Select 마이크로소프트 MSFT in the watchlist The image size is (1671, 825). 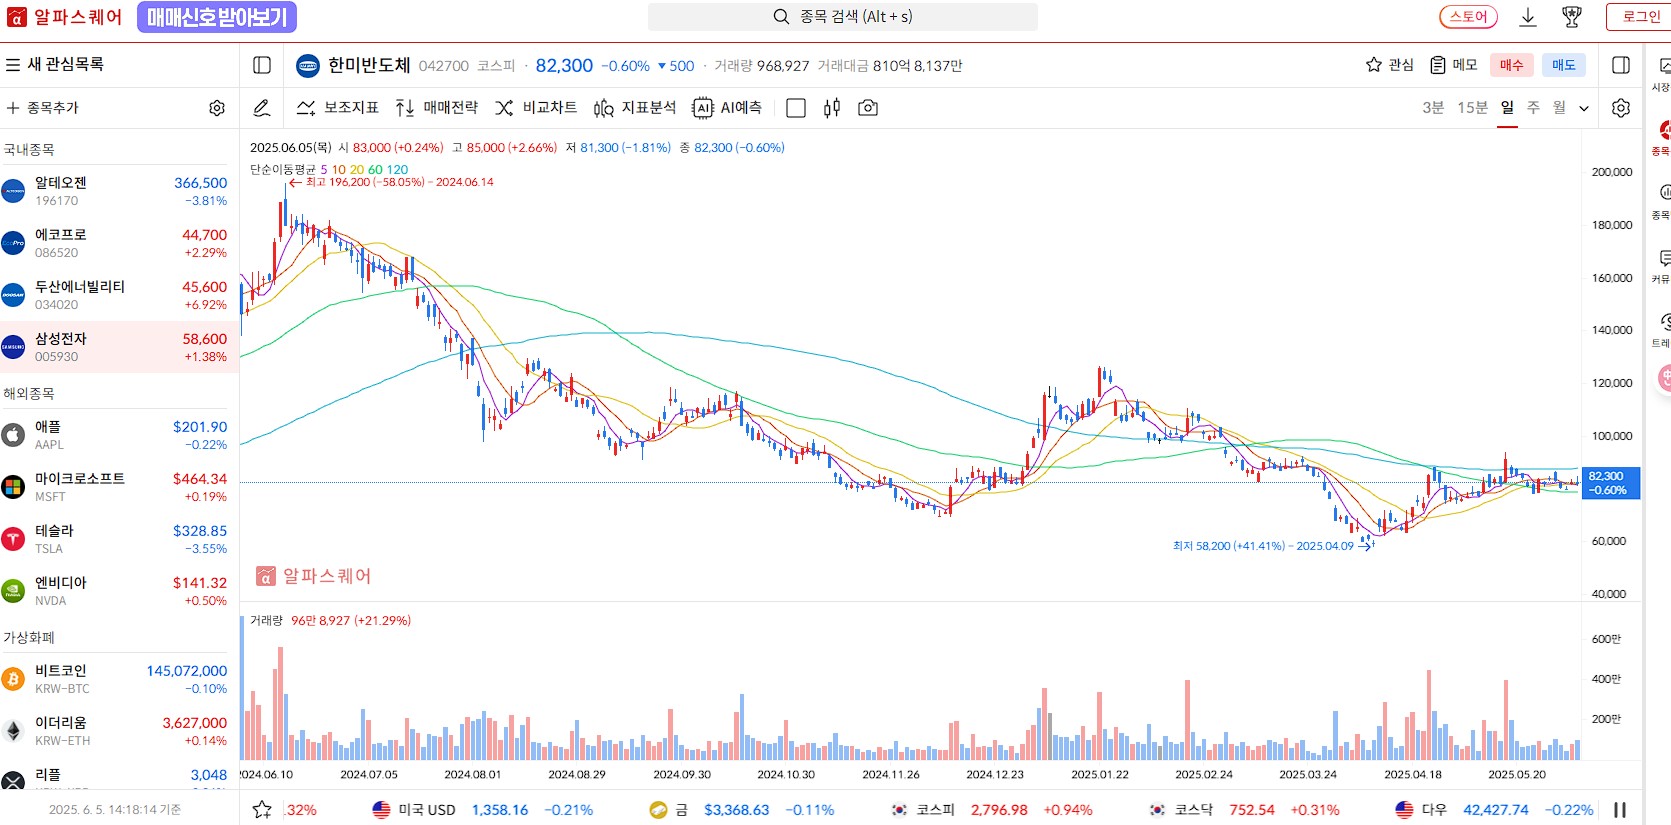118,487
